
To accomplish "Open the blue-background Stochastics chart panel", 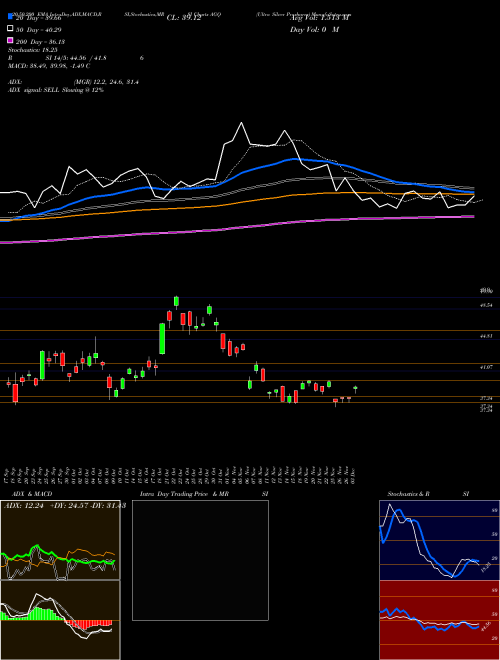I will pyautogui.click(x=439, y=540).
